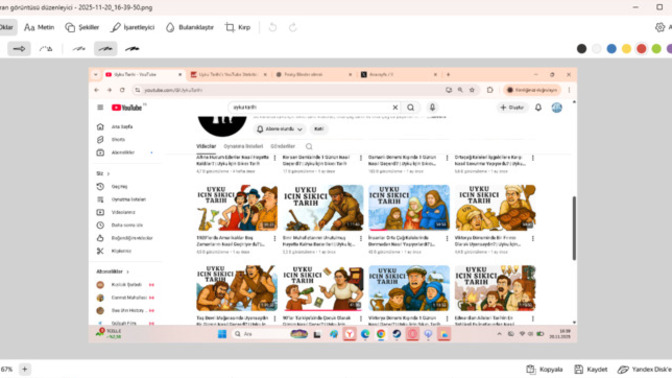Viewport: 672px width, 378px height.
Task: Redo the last undone edit
Action: (293, 27)
